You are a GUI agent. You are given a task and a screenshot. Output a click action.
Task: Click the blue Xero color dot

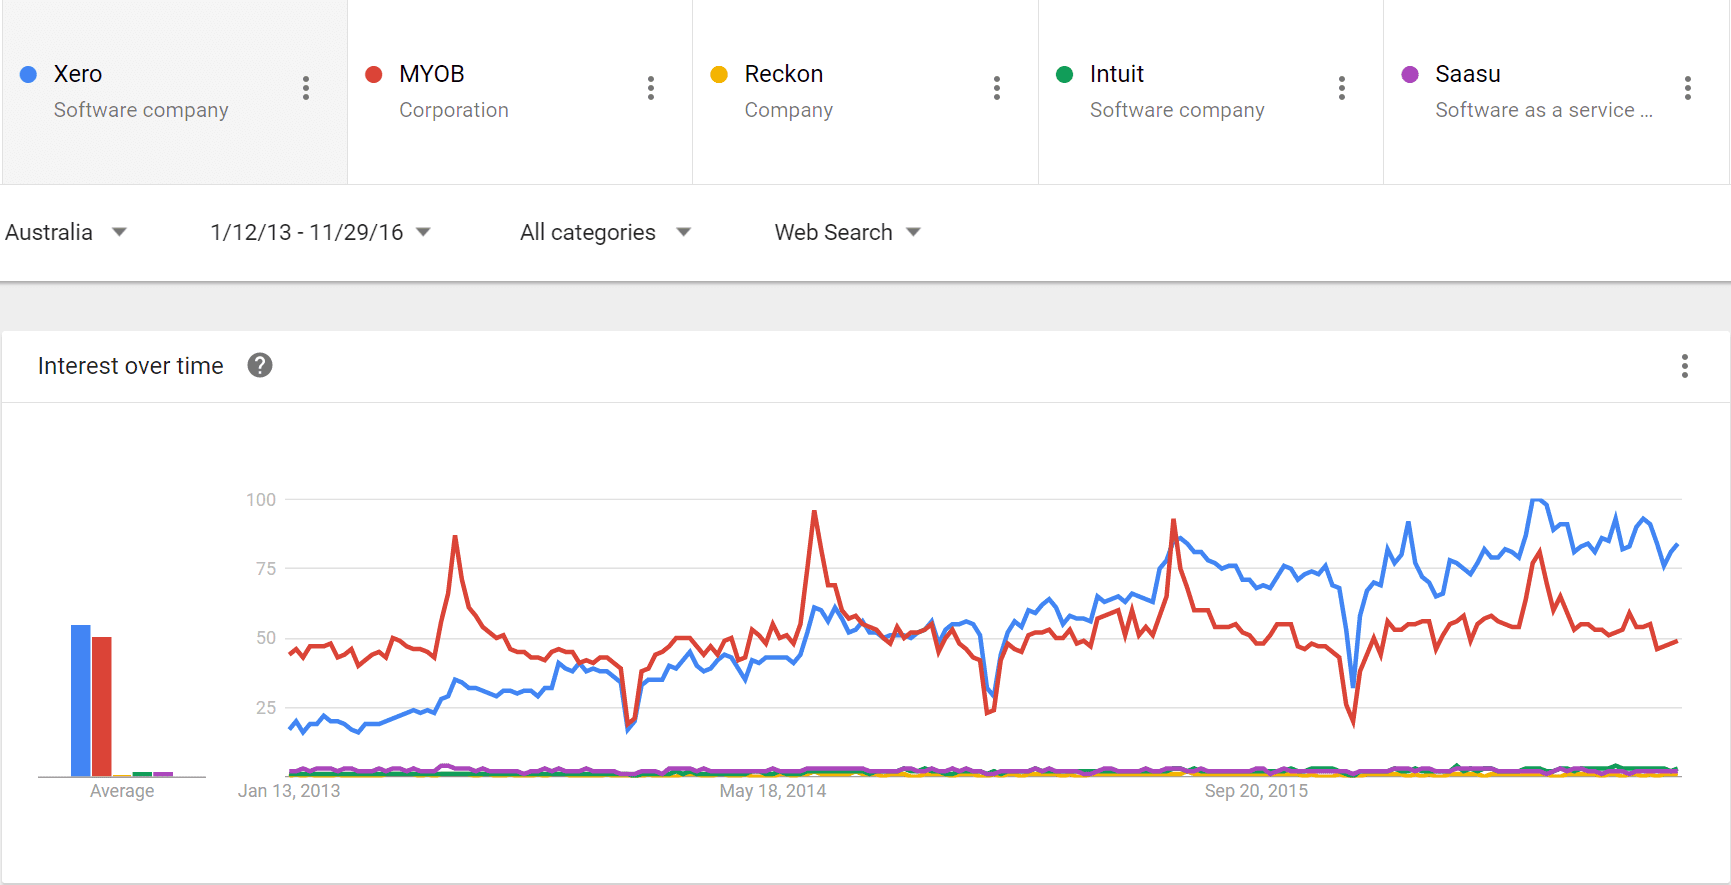[29, 74]
